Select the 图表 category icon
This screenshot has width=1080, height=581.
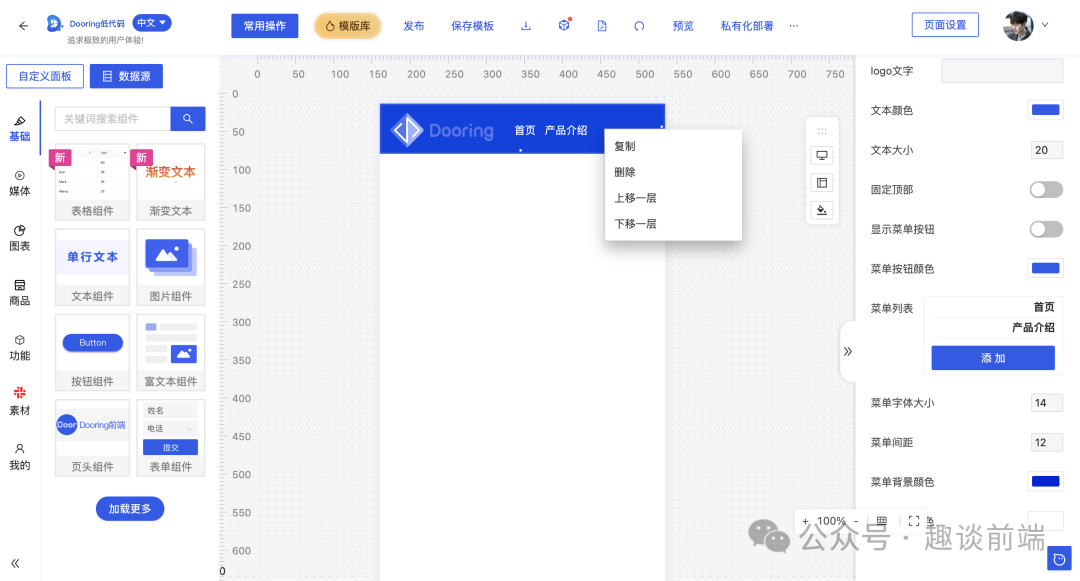coord(19,237)
